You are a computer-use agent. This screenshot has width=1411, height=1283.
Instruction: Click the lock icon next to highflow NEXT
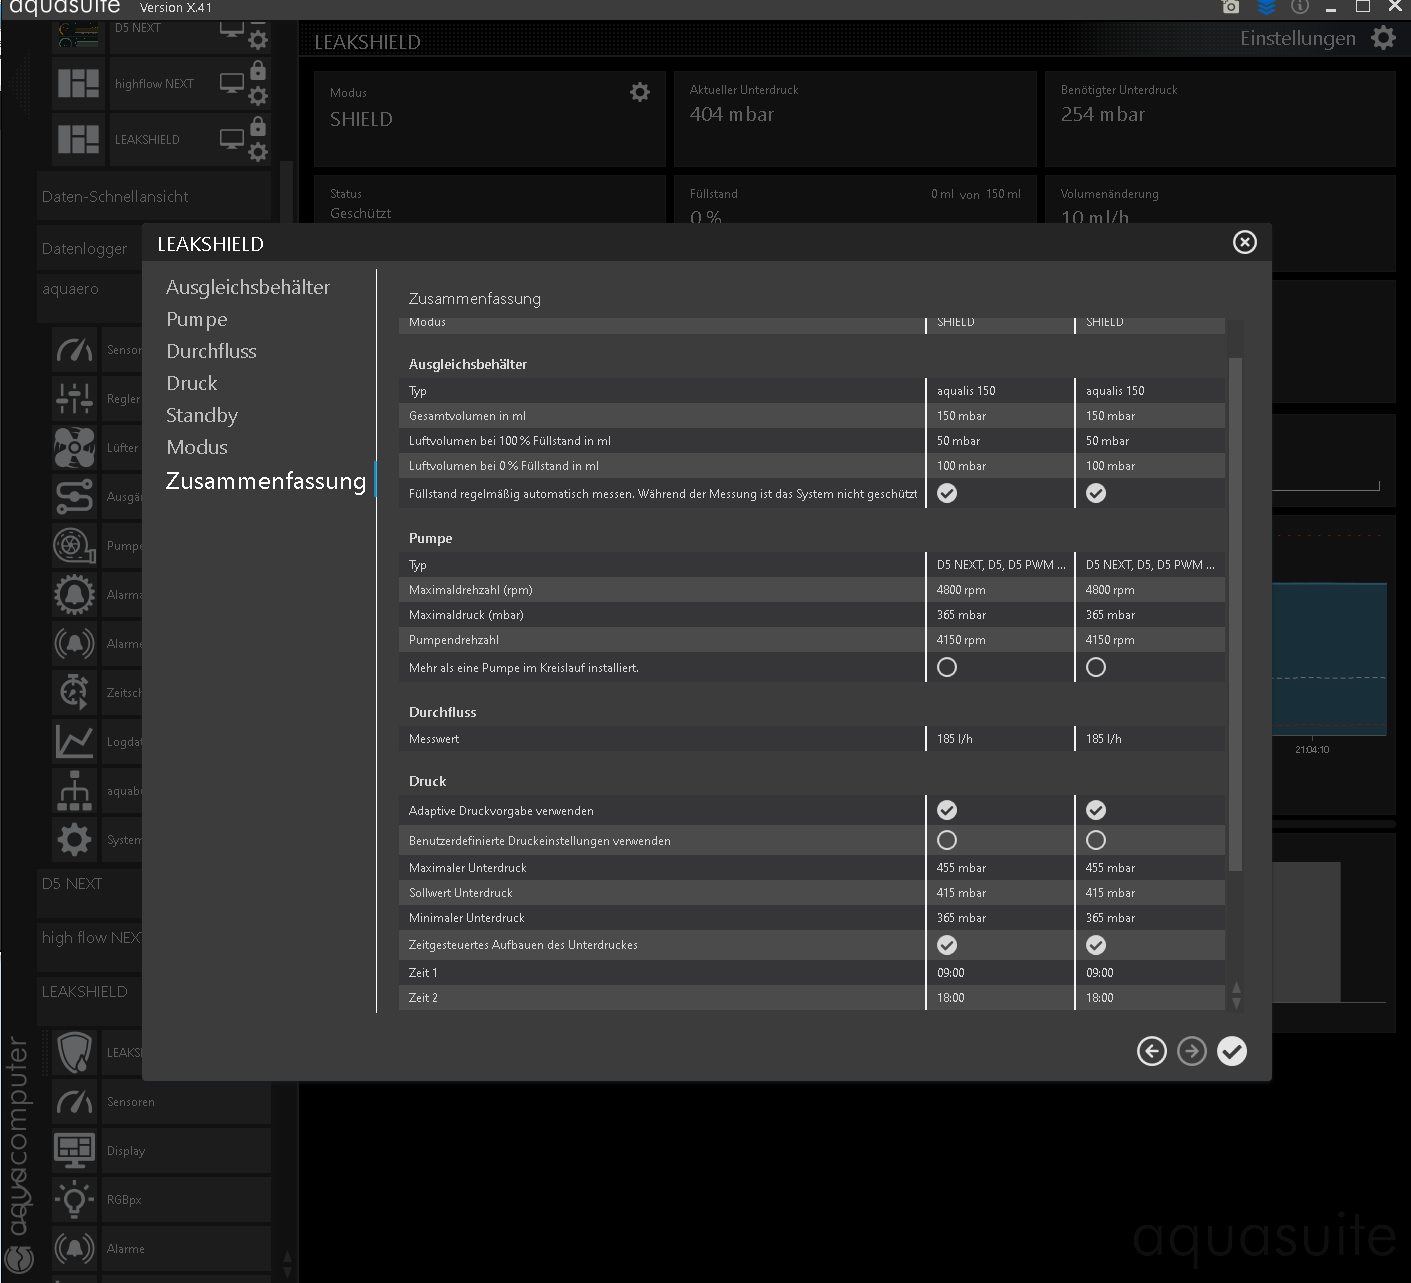[x=258, y=70]
